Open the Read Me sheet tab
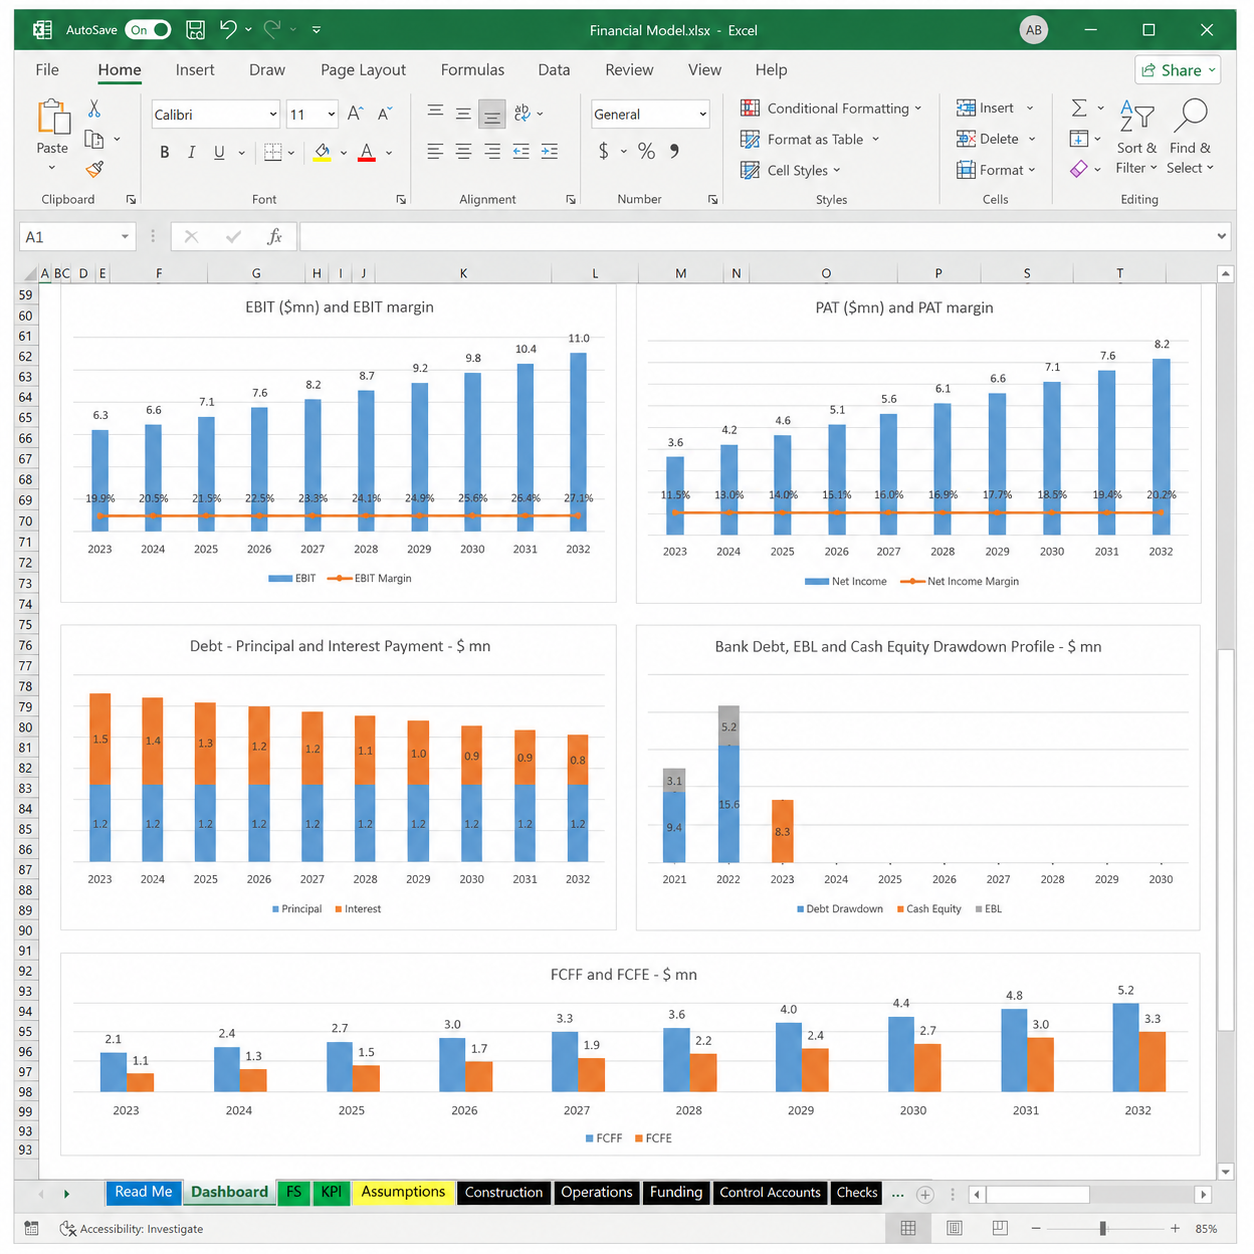Viewport: 1254px width, 1254px height. point(143,1192)
